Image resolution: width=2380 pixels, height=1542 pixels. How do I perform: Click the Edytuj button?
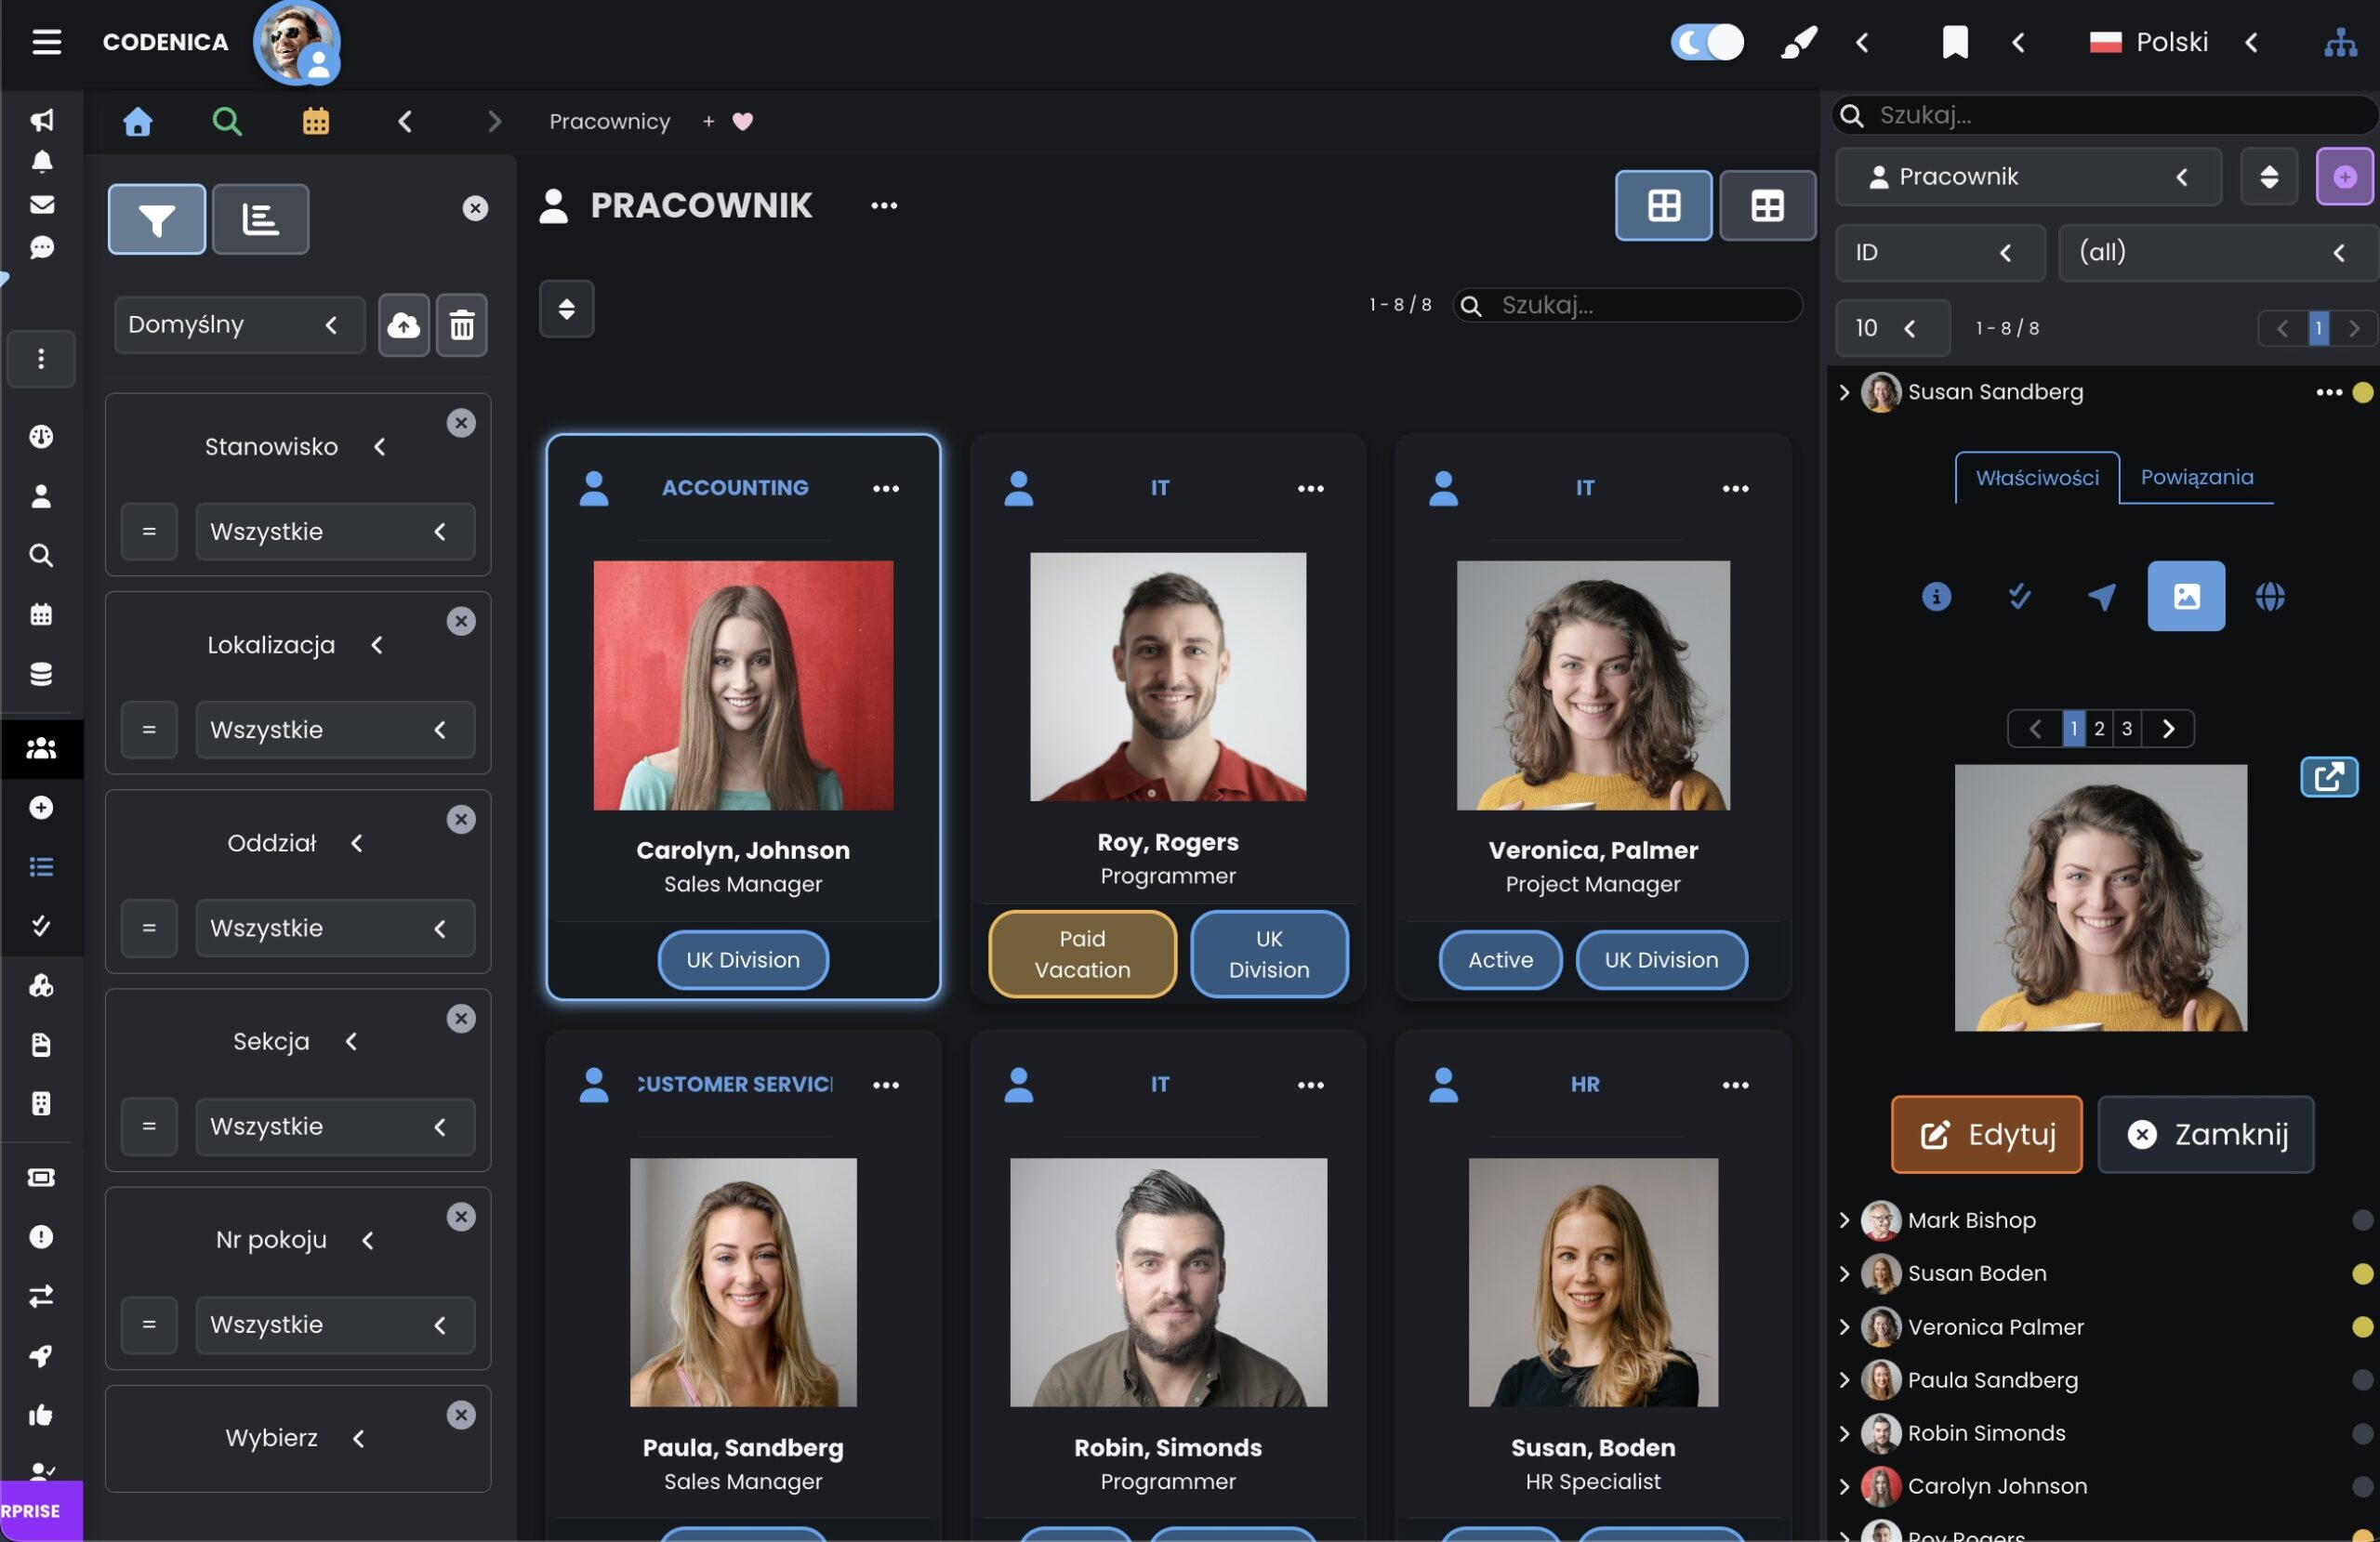1986,1134
